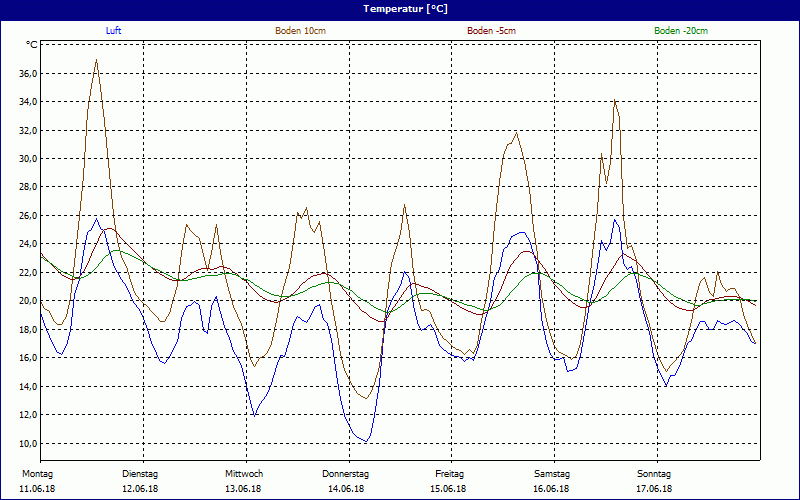The width and height of the screenshot is (800, 500).
Task: Click the 'Freitag' day label
Action: (x=449, y=474)
